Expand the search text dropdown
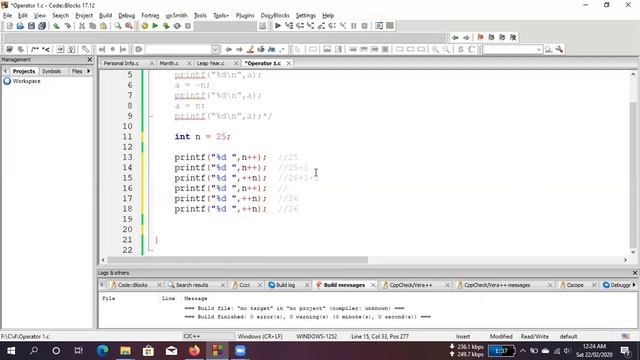Viewport: 640px width, 360px height. click(x=539, y=49)
